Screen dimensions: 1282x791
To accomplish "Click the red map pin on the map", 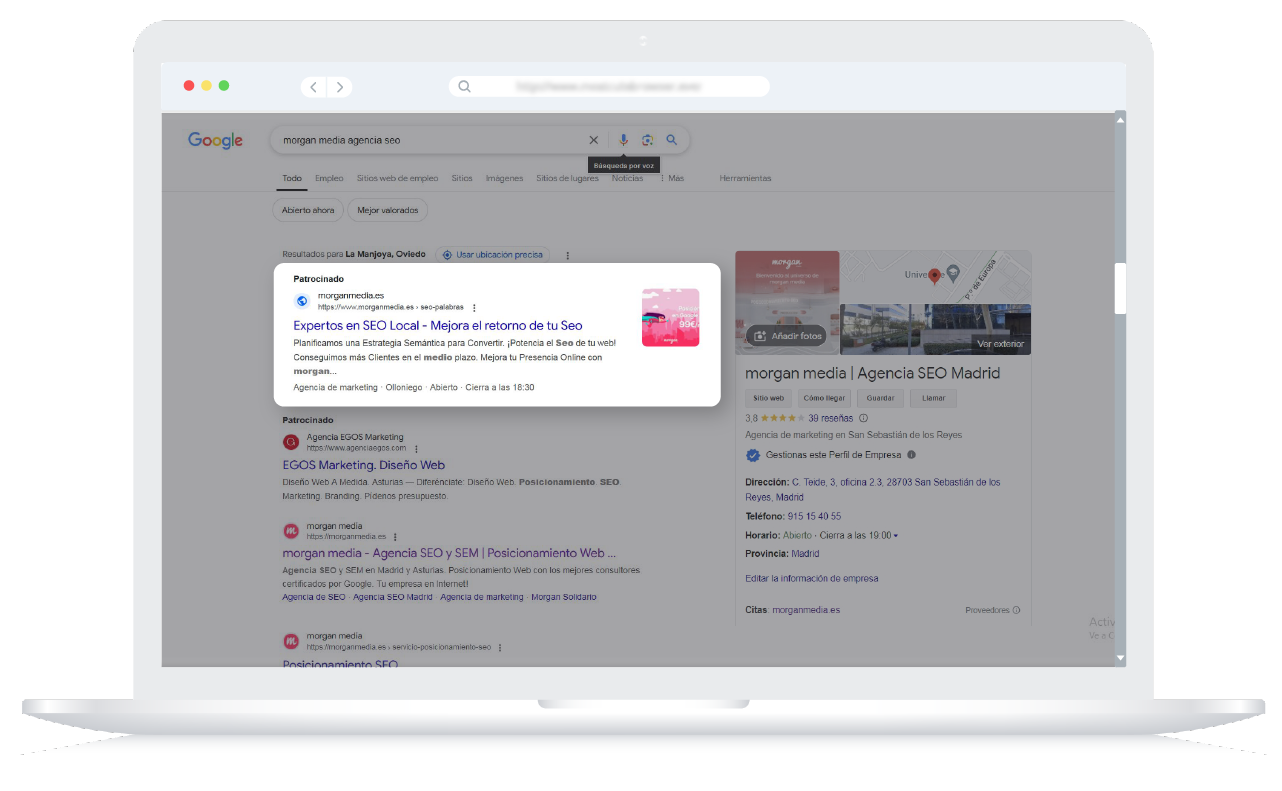I will click(935, 276).
